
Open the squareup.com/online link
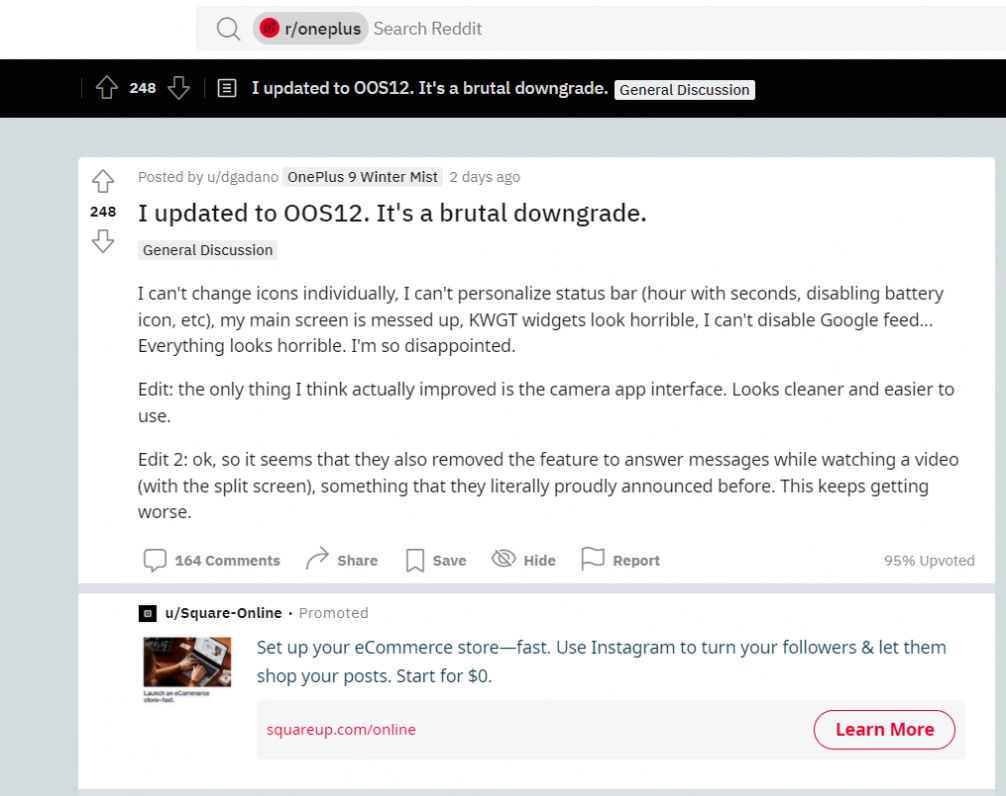[341, 729]
